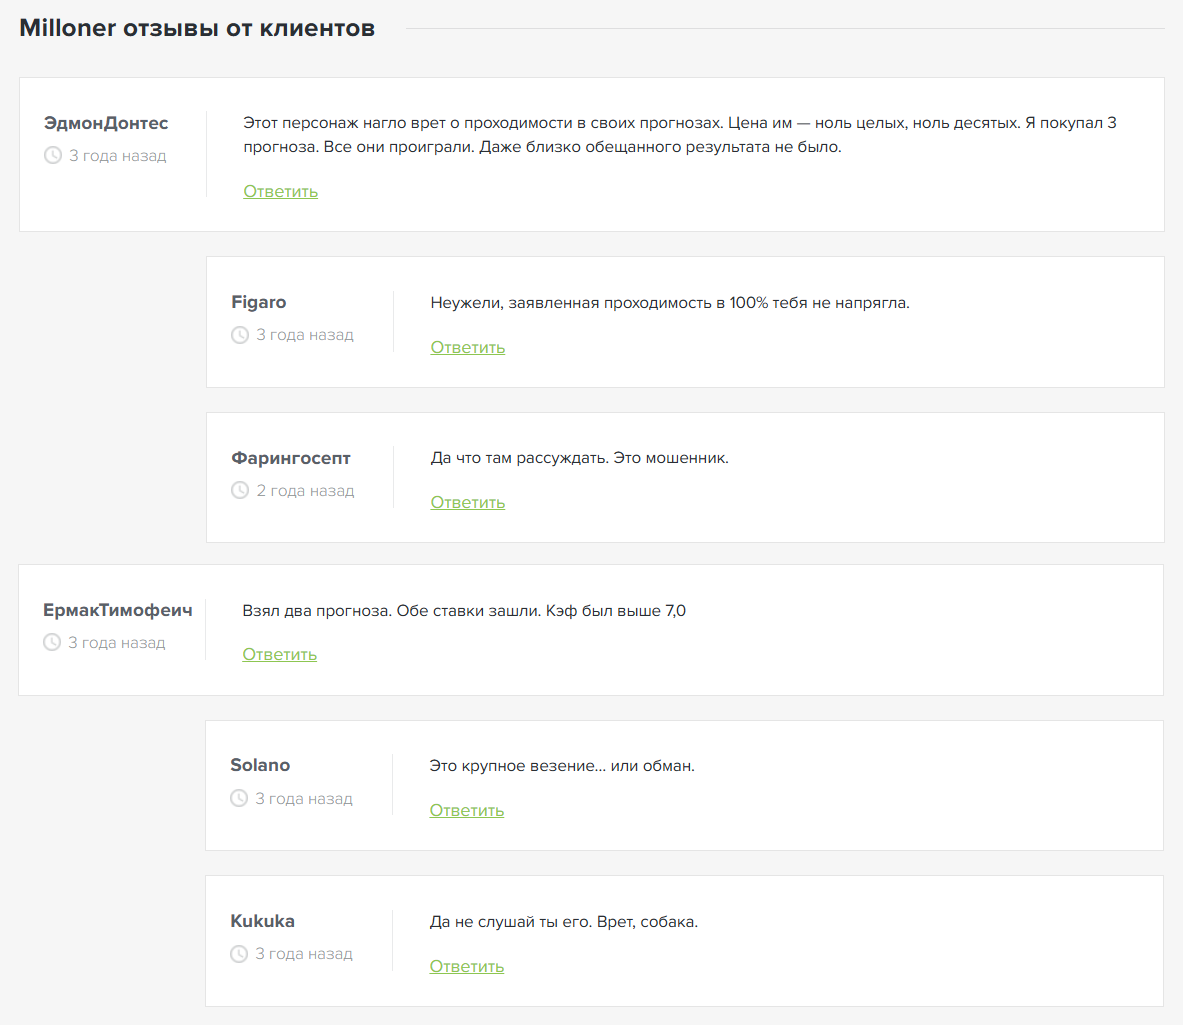Click the heading Milloner отзывы от клиентов
Viewport: 1183px width, 1025px height.
tap(197, 28)
